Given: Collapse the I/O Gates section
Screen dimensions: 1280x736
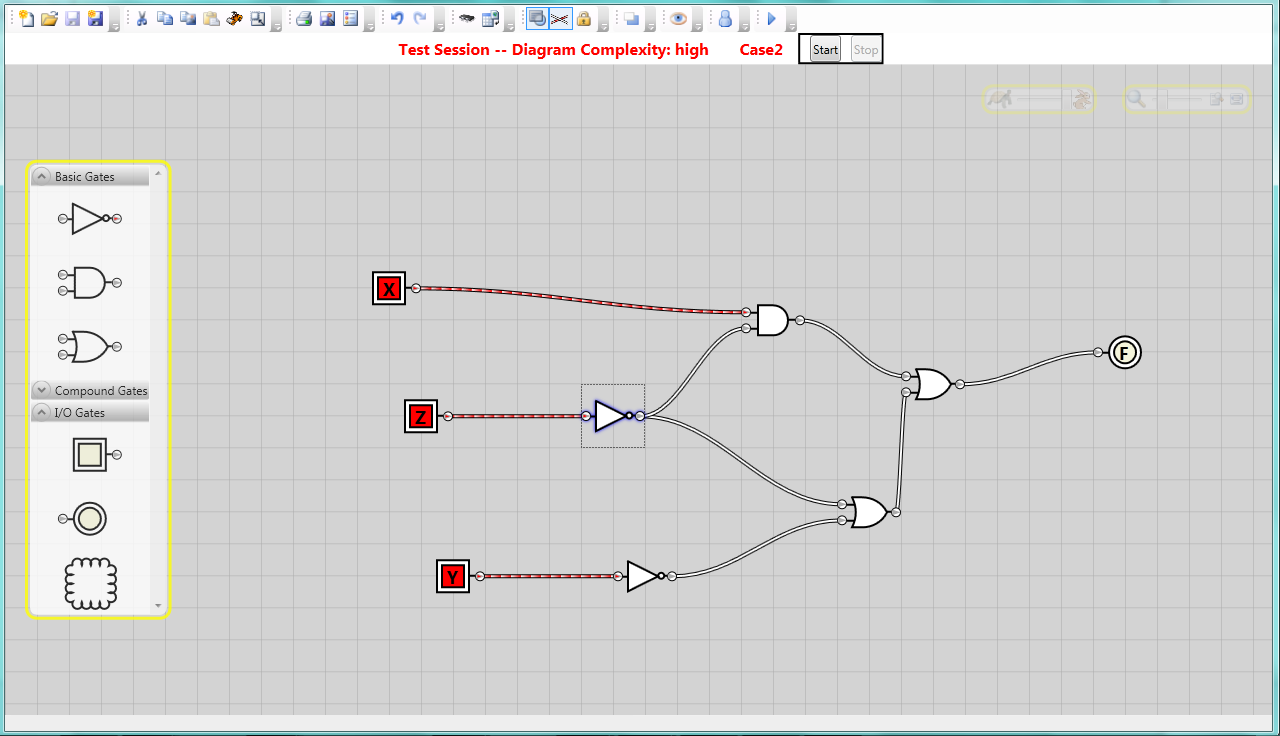Looking at the screenshot, I should point(41,412).
